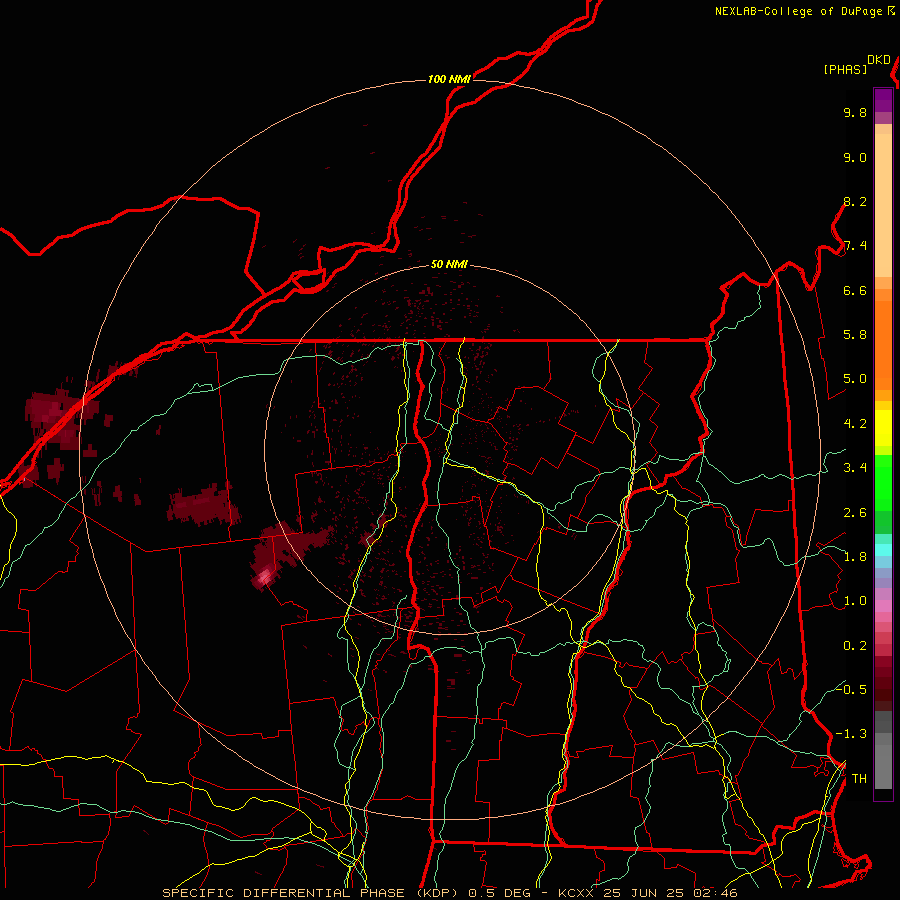Click the 2.6 scale value
This screenshot has height=900, width=900.
click(x=855, y=513)
